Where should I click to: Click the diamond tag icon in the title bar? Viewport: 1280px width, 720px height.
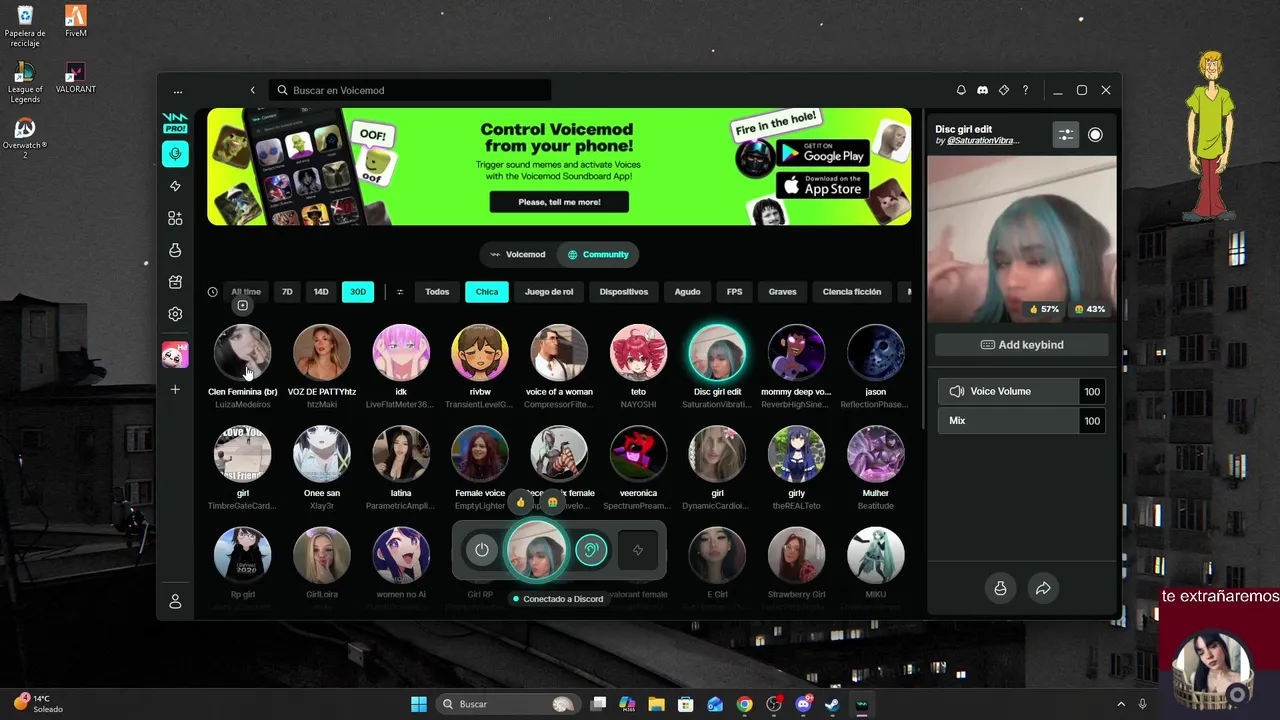pyautogui.click(x=1004, y=90)
